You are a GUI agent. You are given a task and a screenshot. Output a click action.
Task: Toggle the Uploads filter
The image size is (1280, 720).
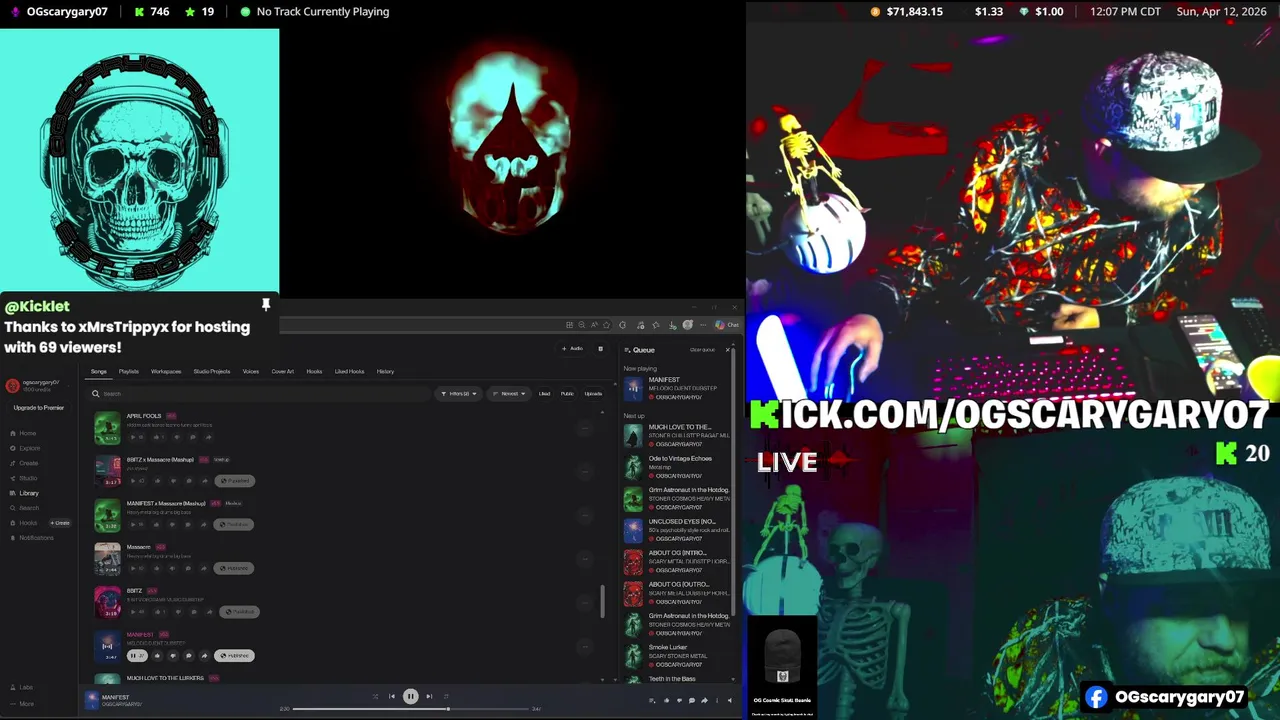coord(593,393)
